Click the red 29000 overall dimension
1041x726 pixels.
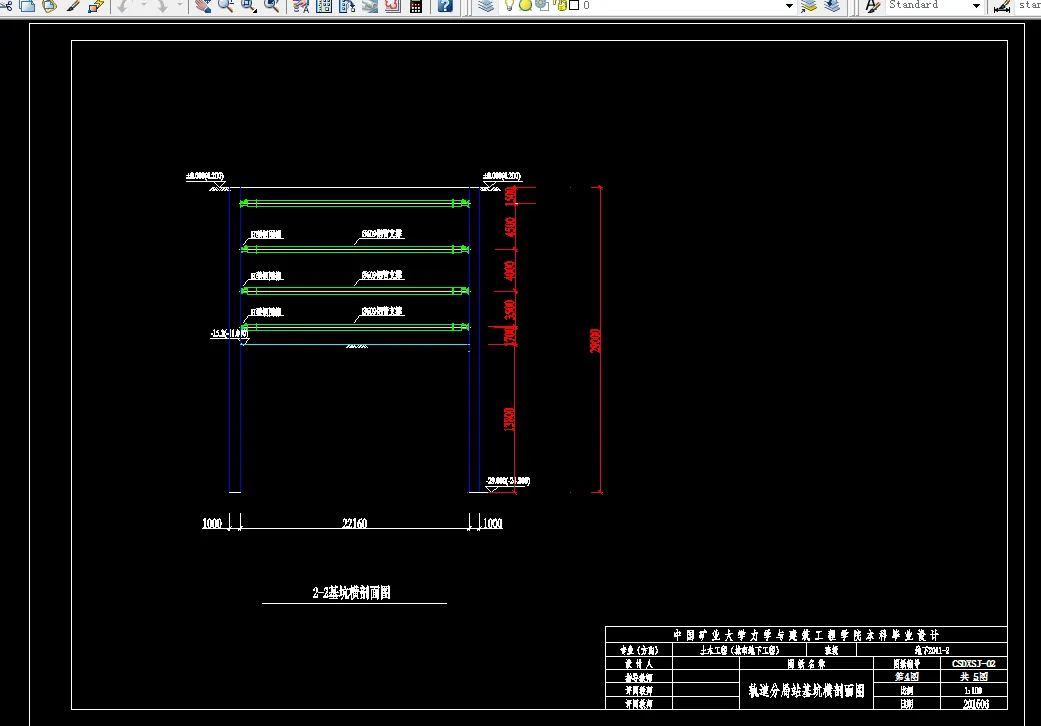595,340
